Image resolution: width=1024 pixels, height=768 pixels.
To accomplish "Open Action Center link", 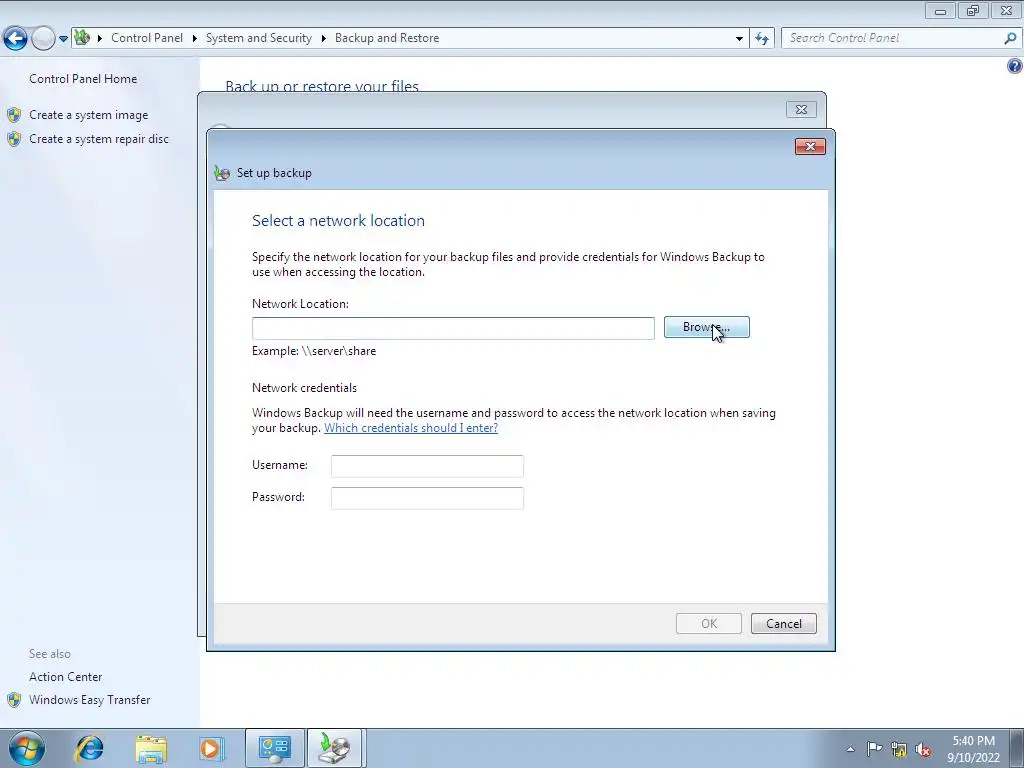I will tap(65, 677).
